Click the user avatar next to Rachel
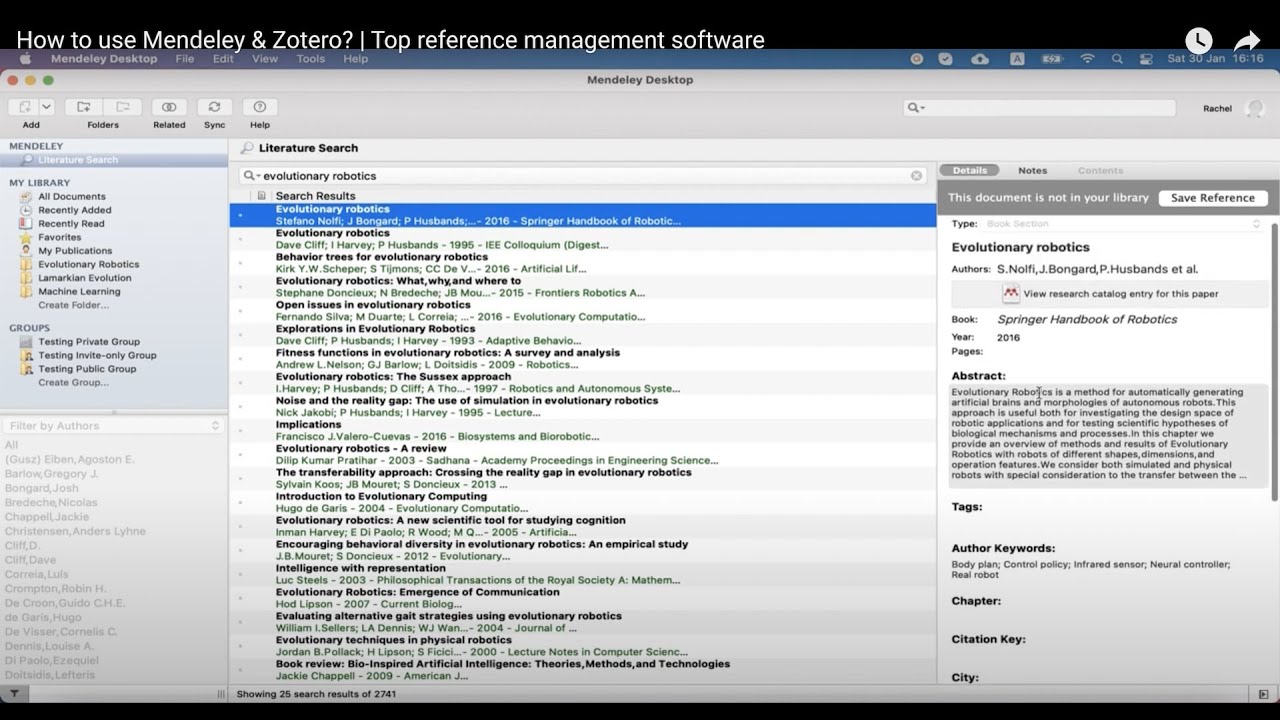Screen dimensions: 1280x720 point(1254,108)
